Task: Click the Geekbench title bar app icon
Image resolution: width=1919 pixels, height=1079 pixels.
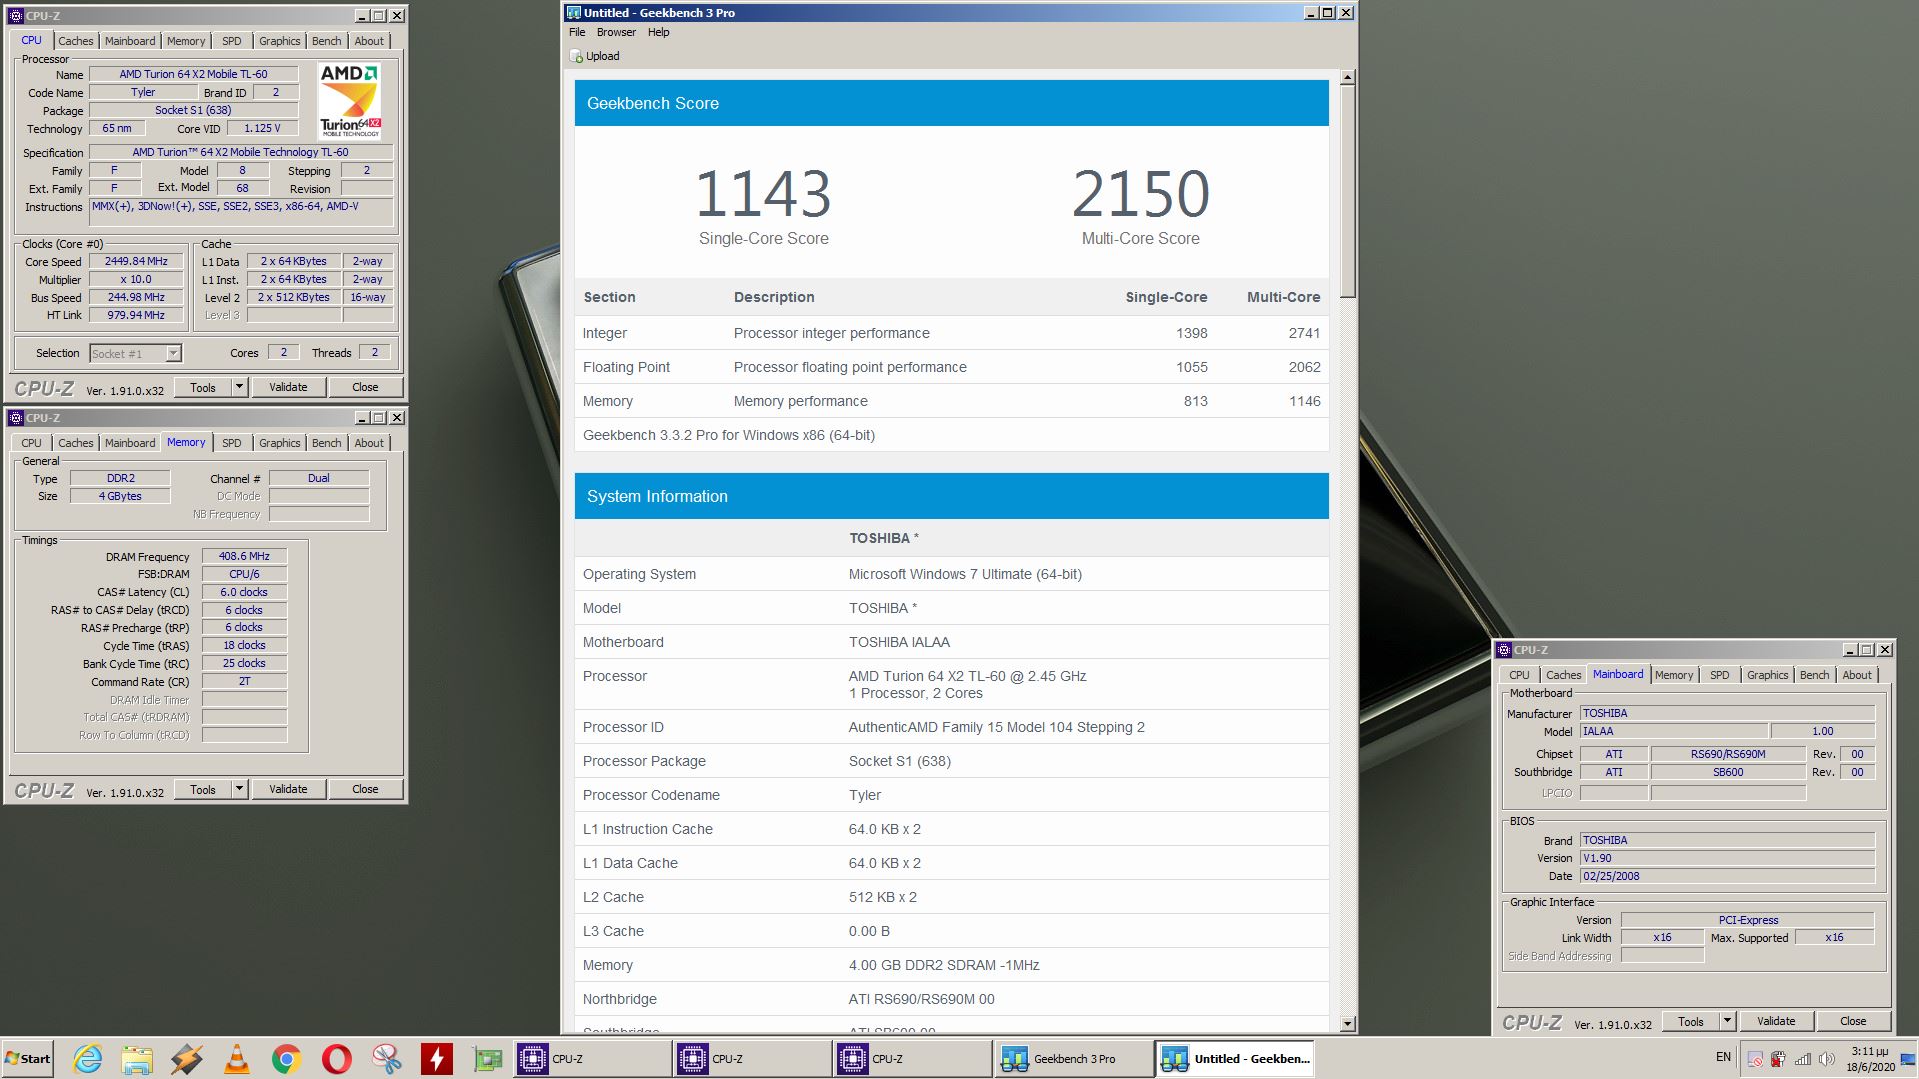Action: 573,13
